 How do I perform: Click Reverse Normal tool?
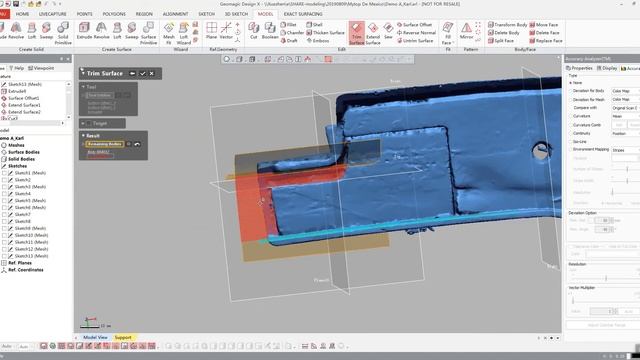click(416, 33)
